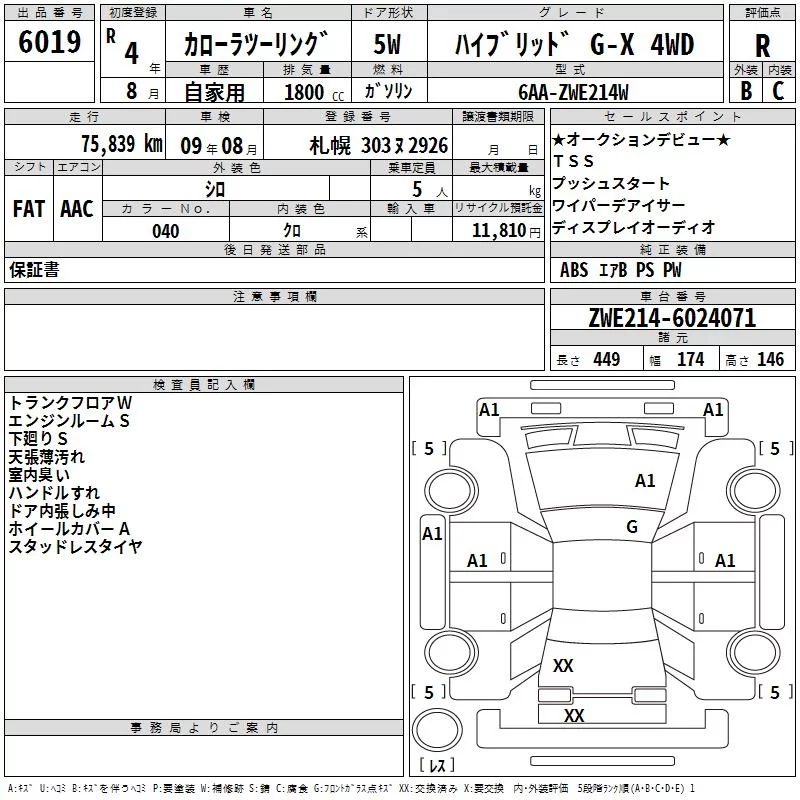Click the XX mark on the rear bumper
Screen dimensions: 800x800
pos(574,716)
